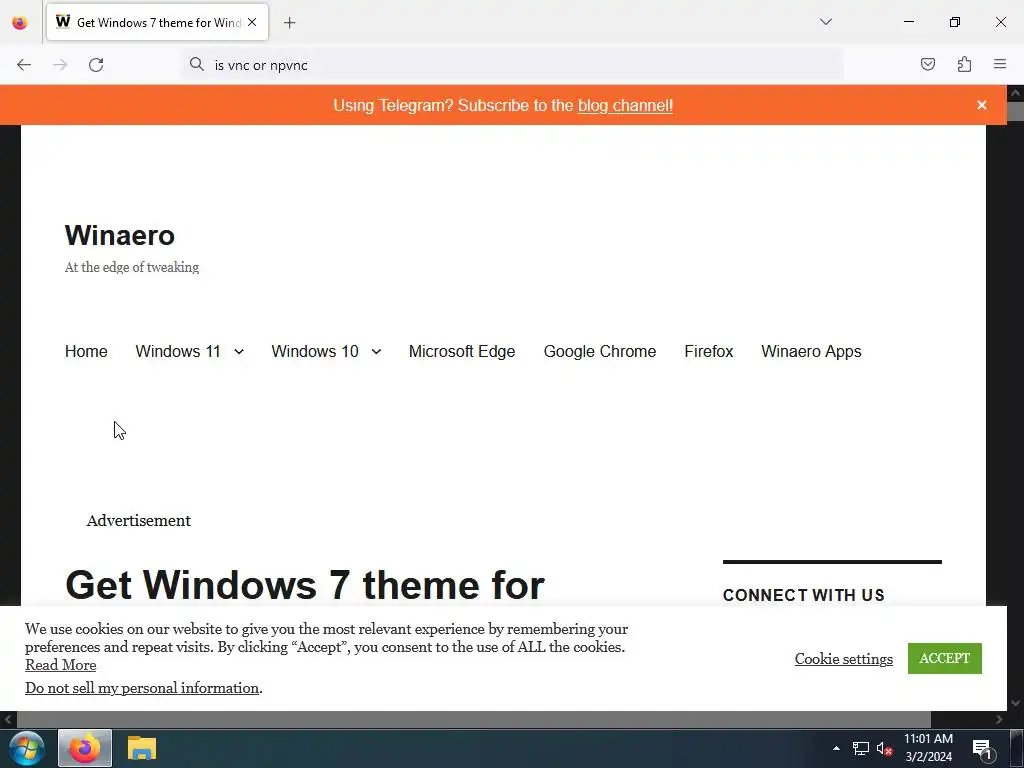Reload the current page
This screenshot has width=1024, height=768.
(96, 65)
